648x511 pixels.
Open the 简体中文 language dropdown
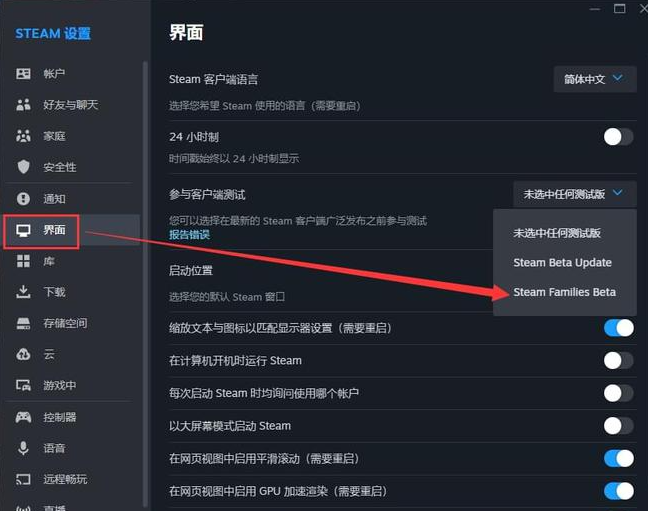coord(595,79)
